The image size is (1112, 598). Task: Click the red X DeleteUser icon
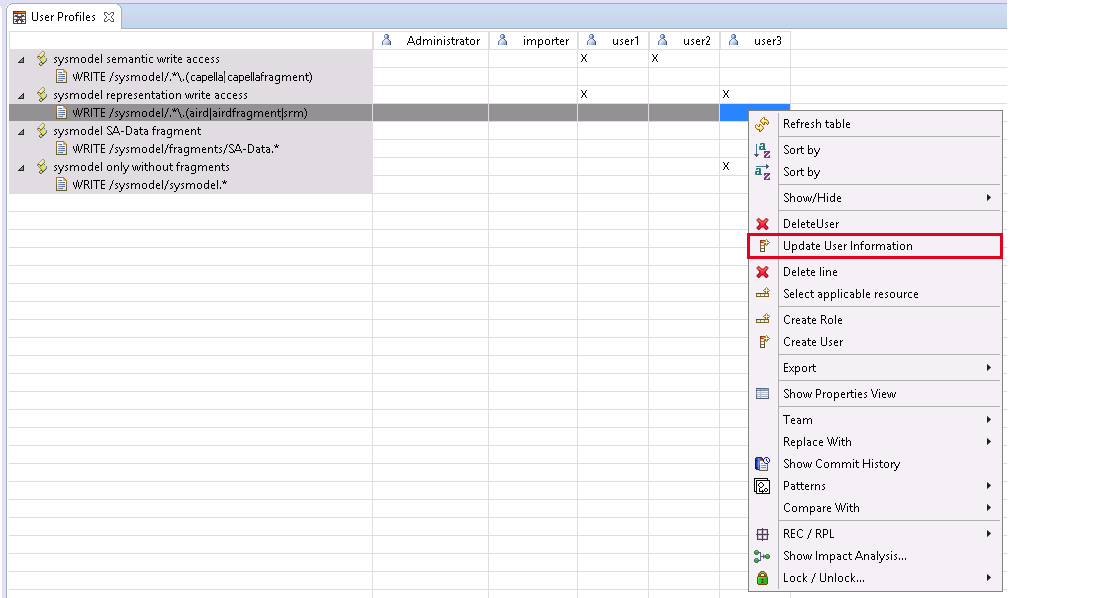point(762,224)
